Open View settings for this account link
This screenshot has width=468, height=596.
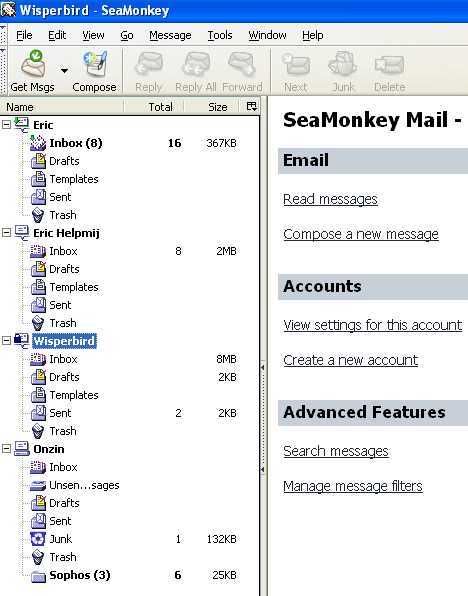point(373,325)
